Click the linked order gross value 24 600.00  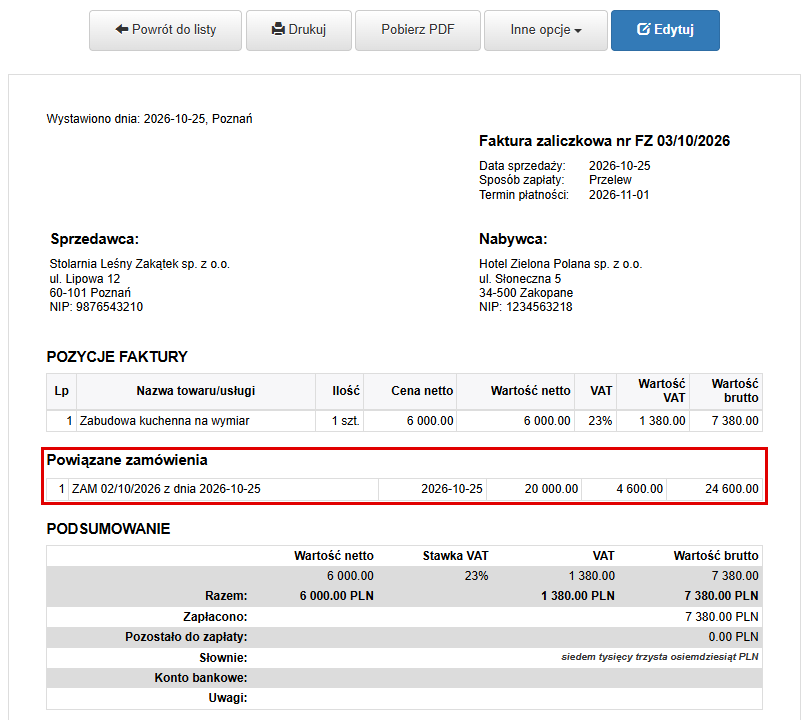pos(731,489)
